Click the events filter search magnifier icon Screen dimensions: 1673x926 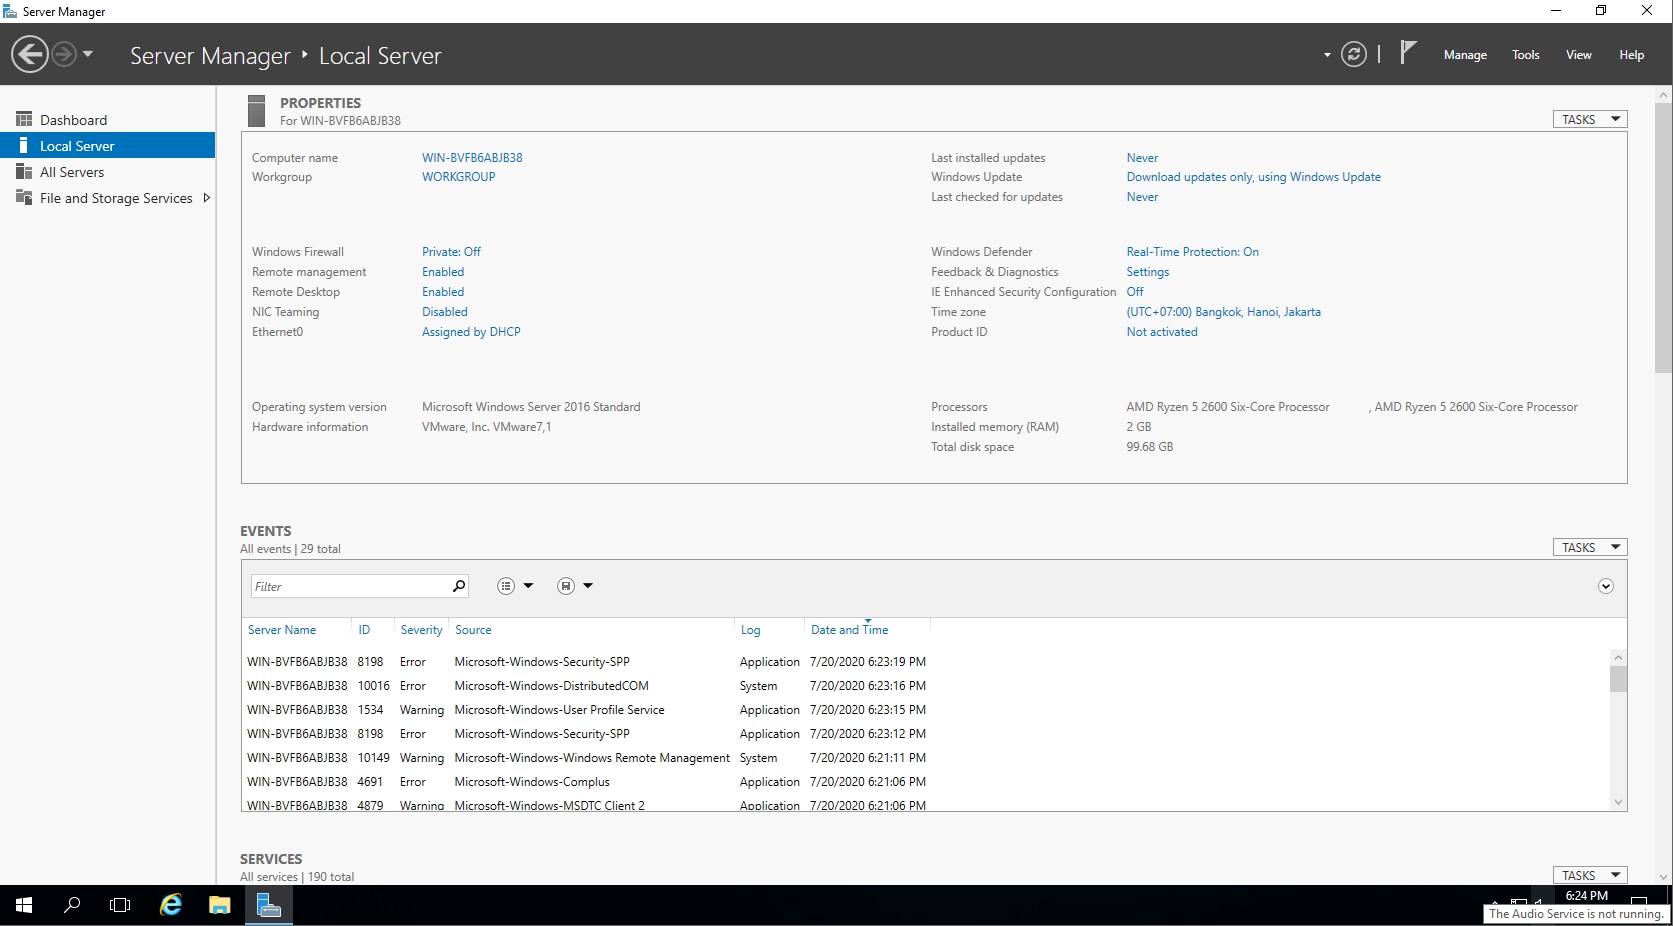click(459, 586)
